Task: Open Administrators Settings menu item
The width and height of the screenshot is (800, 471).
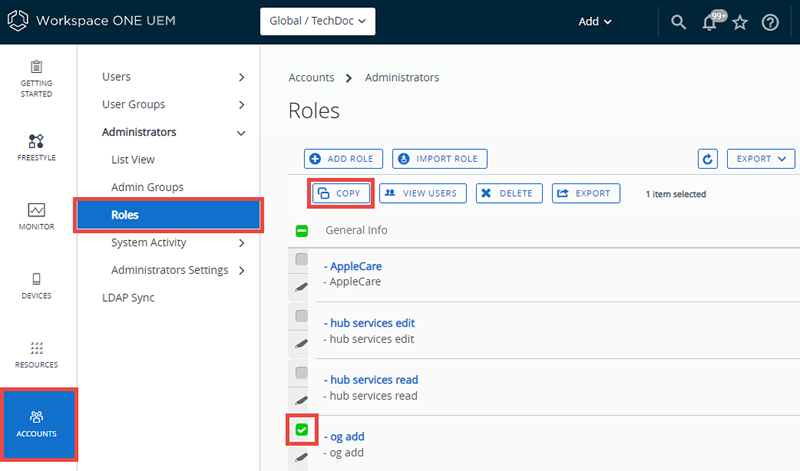Action: [169, 270]
